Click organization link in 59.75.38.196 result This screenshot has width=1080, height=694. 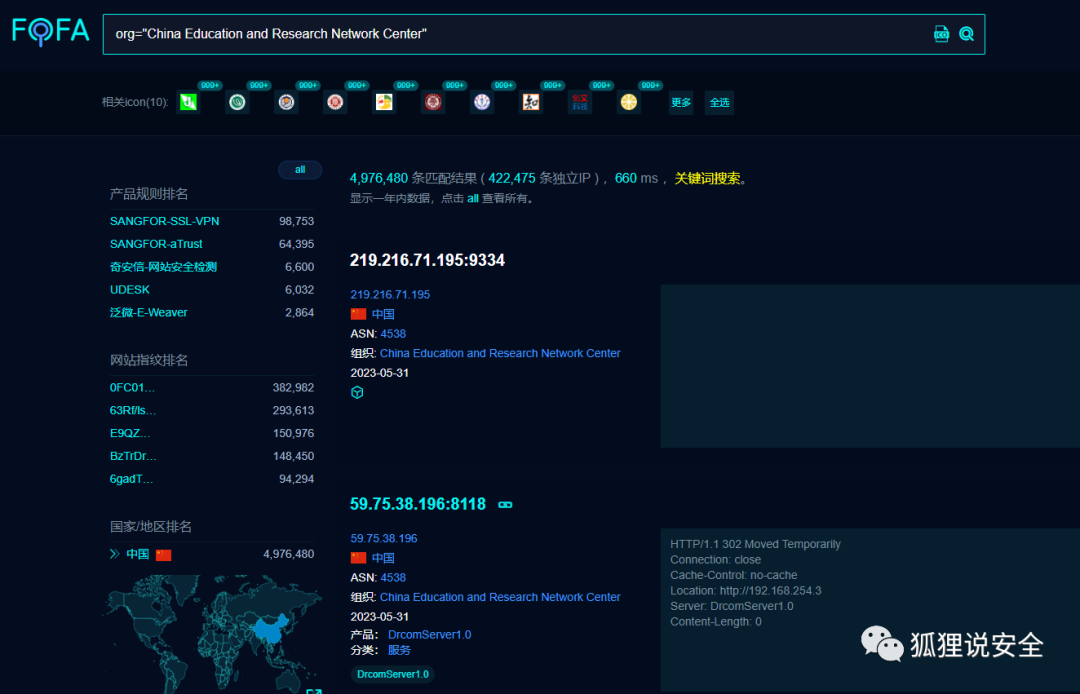click(x=500, y=597)
